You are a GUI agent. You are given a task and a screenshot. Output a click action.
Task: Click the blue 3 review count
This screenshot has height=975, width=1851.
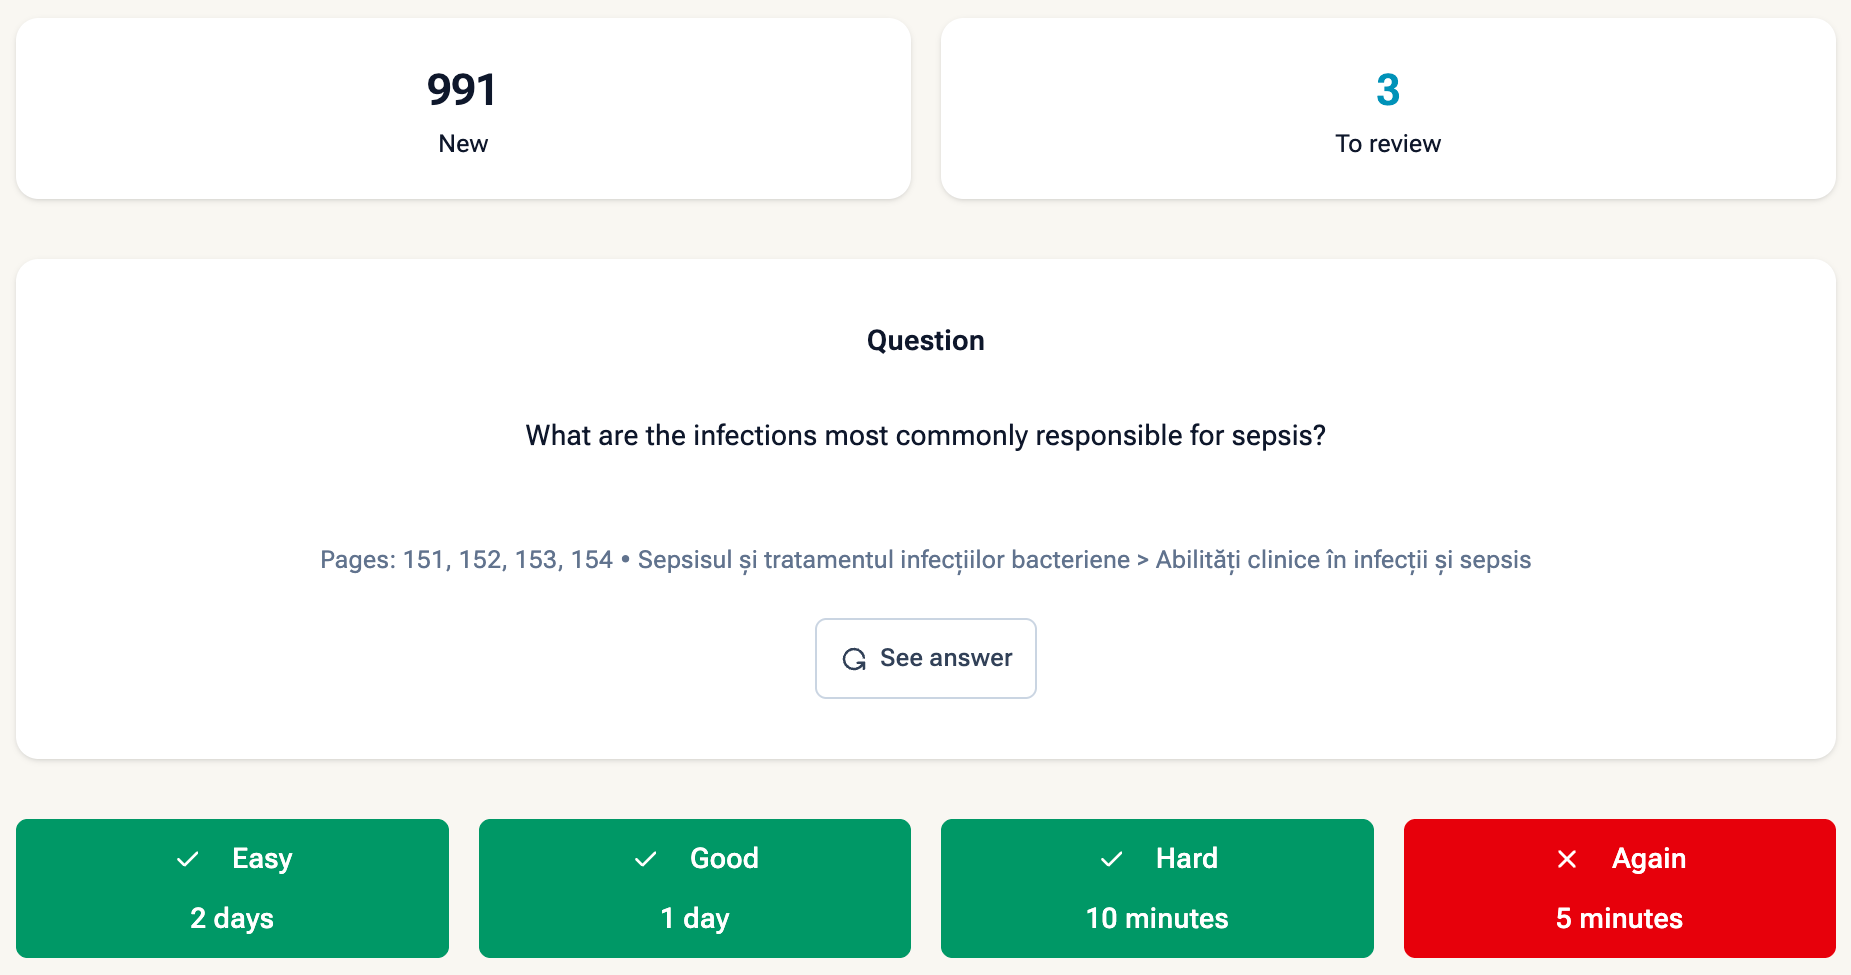point(1387,90)
